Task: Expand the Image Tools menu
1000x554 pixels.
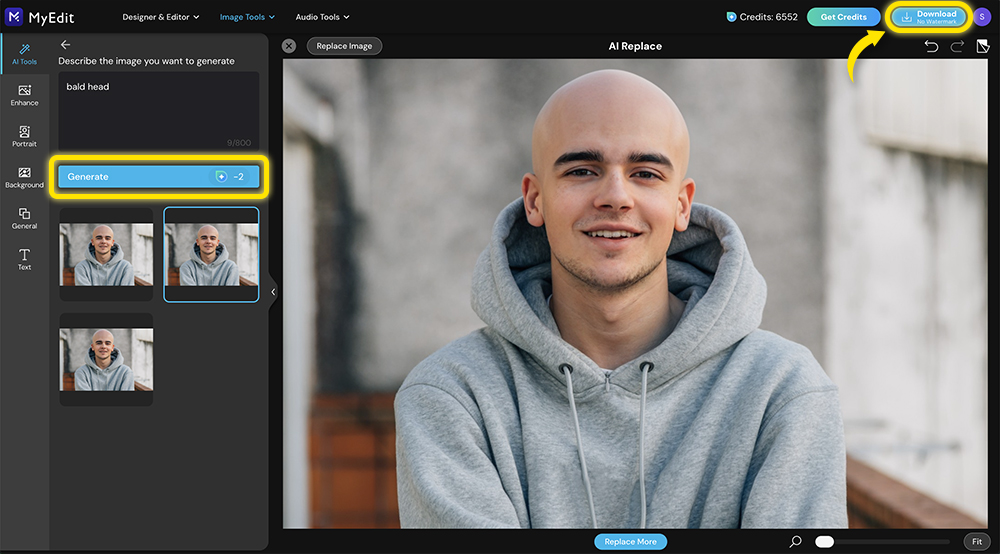Action: [247, 17]
